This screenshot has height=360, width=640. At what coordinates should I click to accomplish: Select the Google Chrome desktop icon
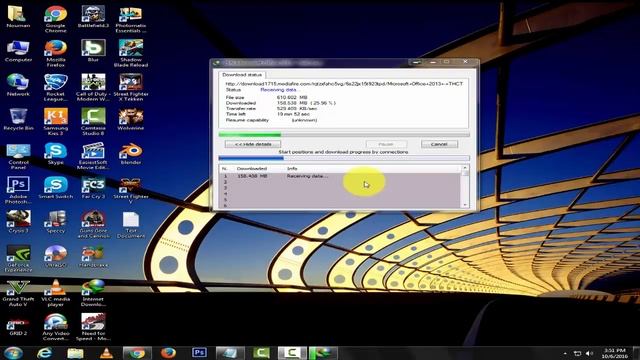tap(56, 19)
